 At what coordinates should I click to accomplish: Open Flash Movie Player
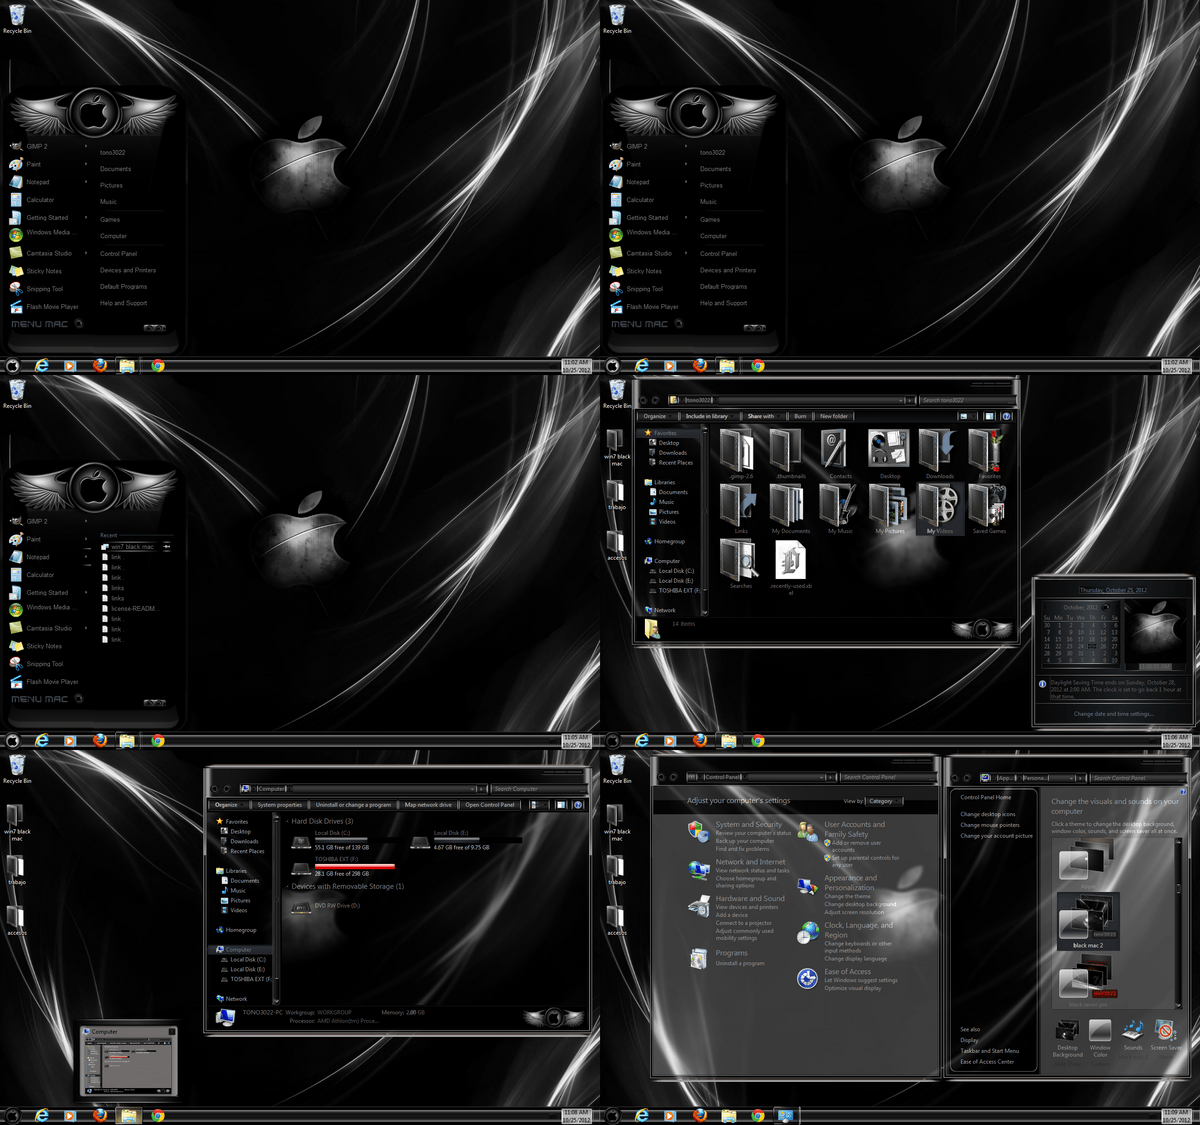[x=49, y=304]
